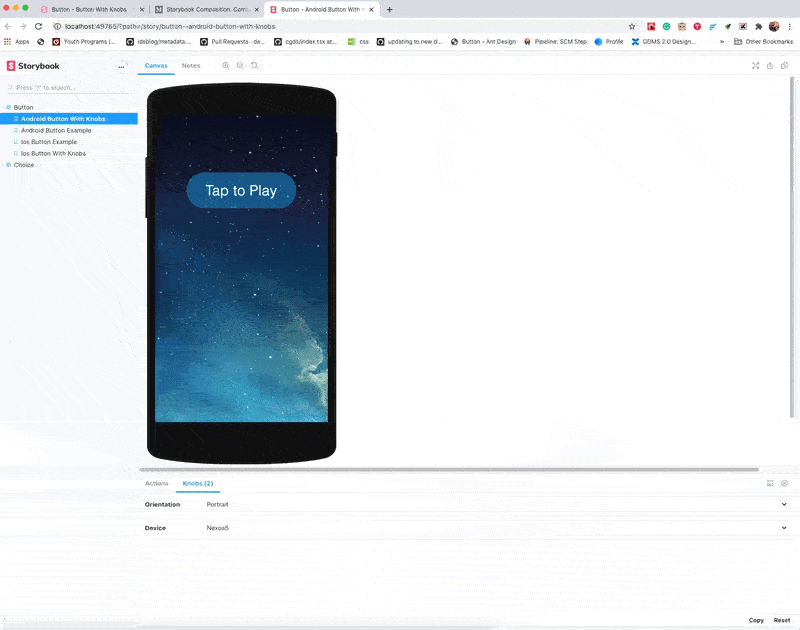Switch to Button With Knobs browser tab
800x630 pixels.
coord(89,10)
